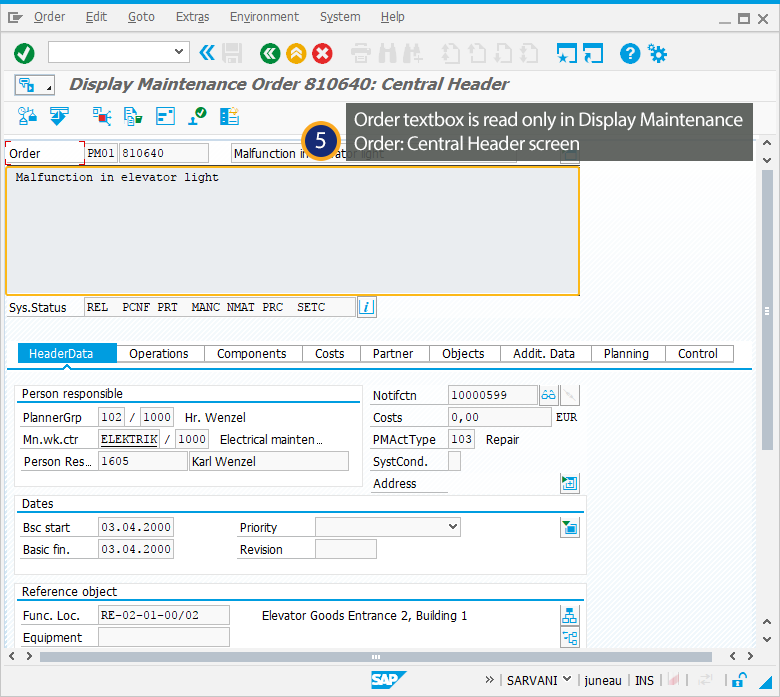Open the System menu
Screen dimensions: 780x697
point(340,17)
